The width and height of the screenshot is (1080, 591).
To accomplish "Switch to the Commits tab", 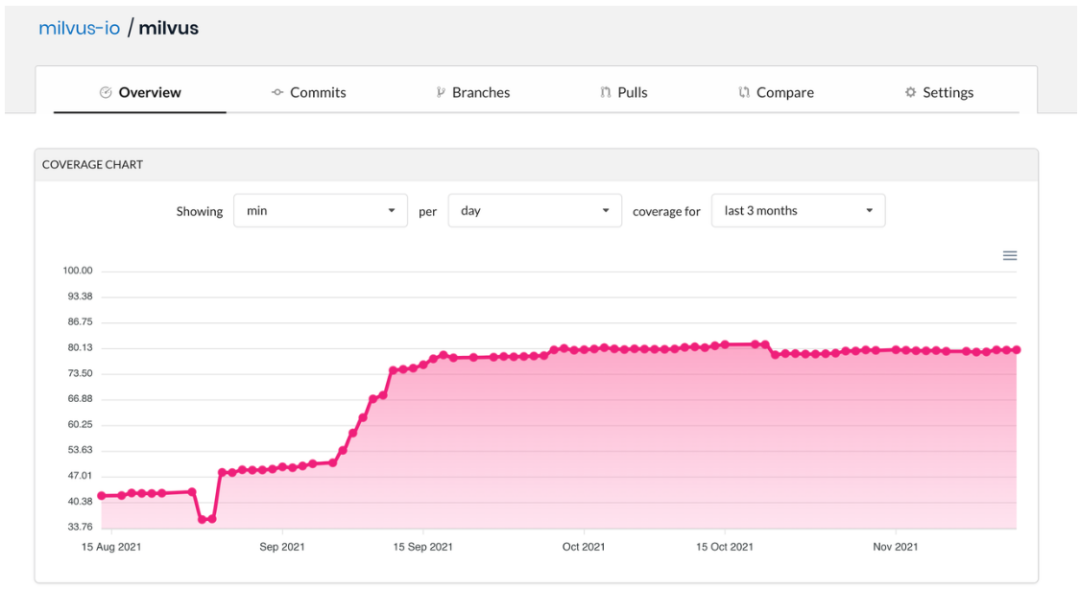I will (317, 93).
